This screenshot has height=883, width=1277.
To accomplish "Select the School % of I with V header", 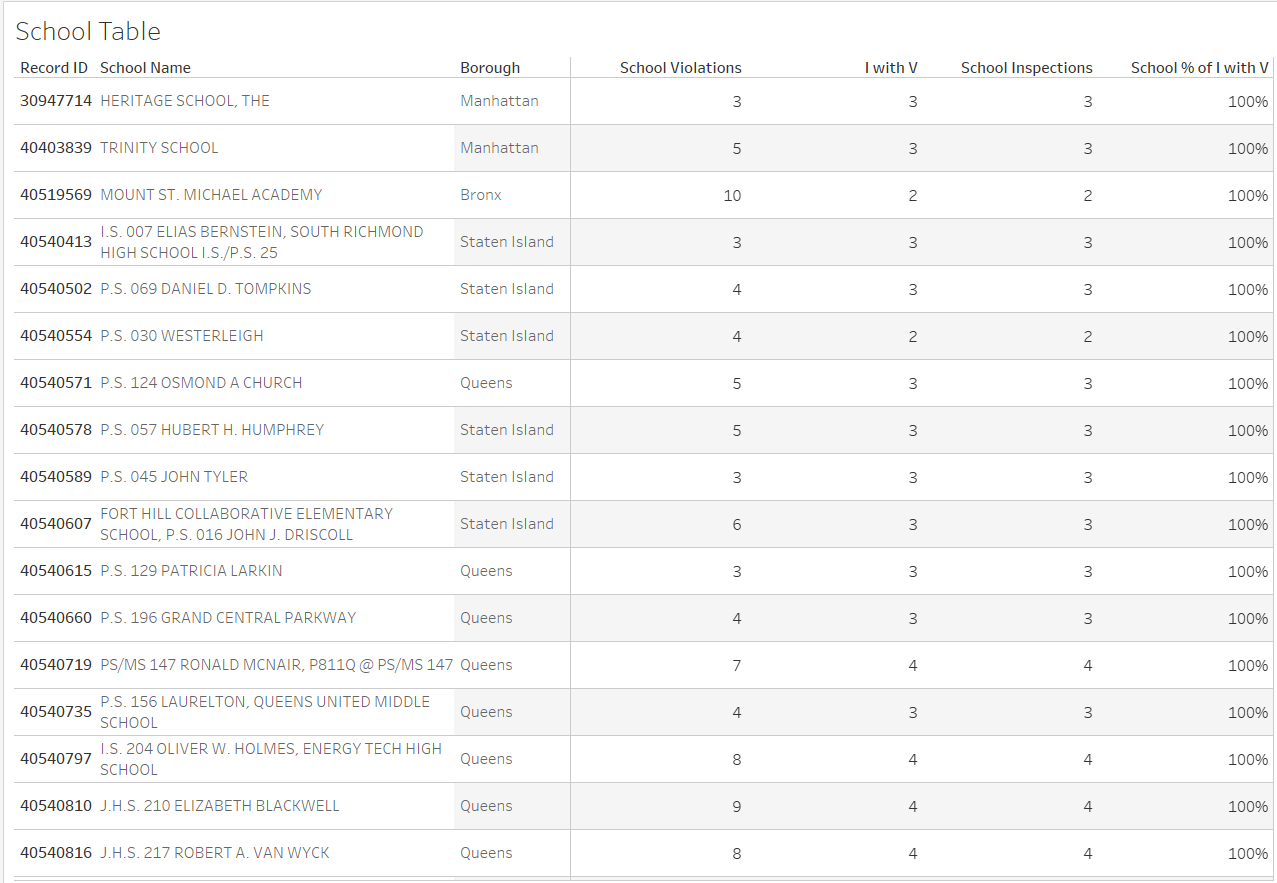I will (x=1199, y=68).
